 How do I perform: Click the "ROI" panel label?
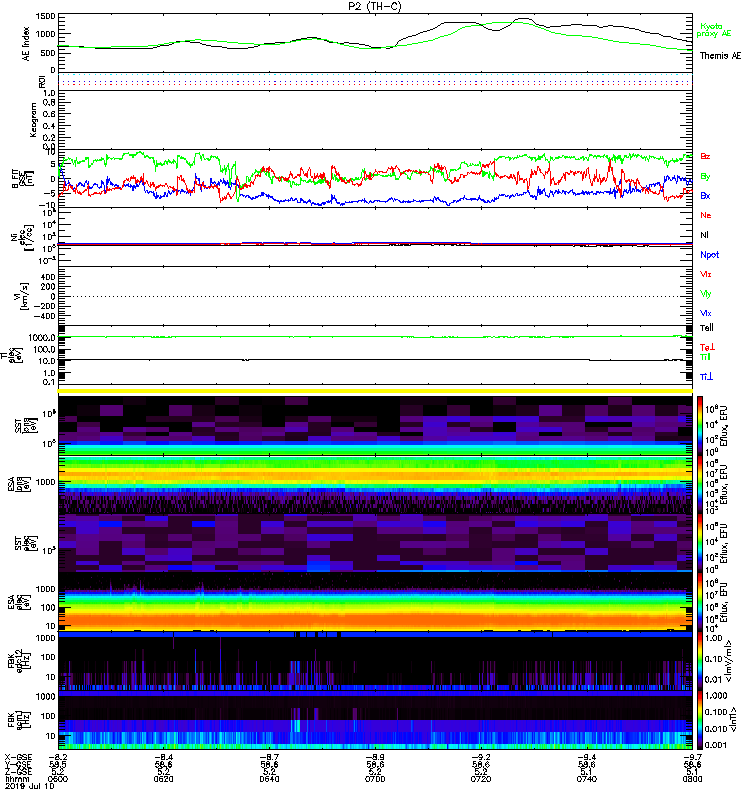click(x=42, y=82)
